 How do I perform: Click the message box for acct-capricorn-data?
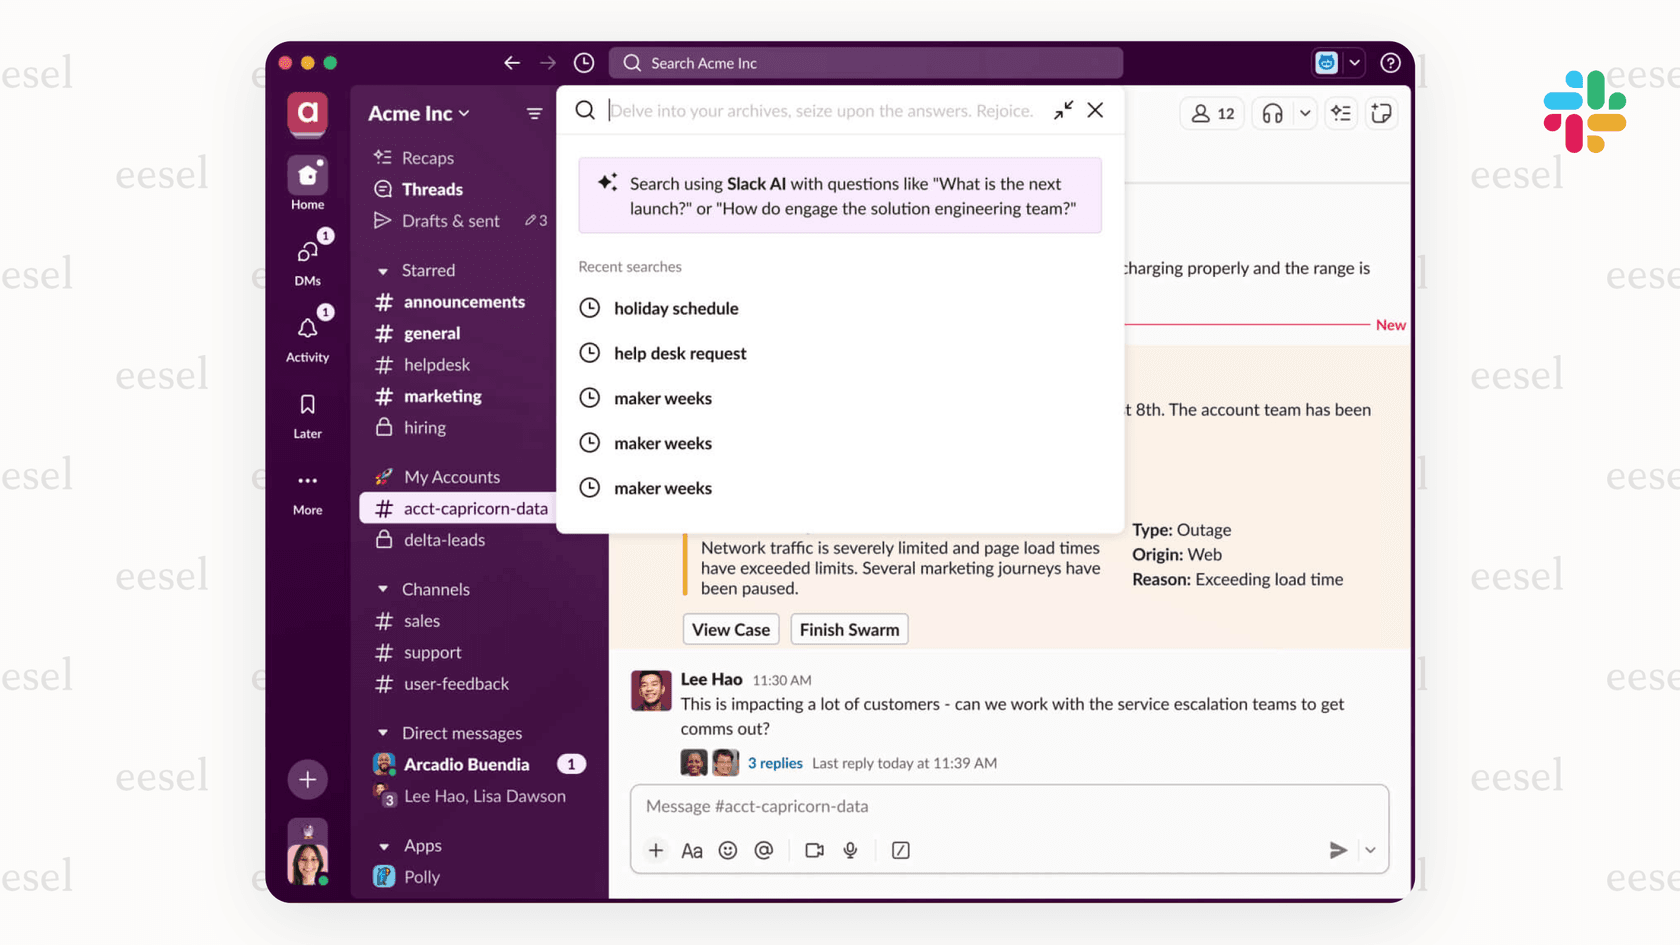[x=1010, y=806]
